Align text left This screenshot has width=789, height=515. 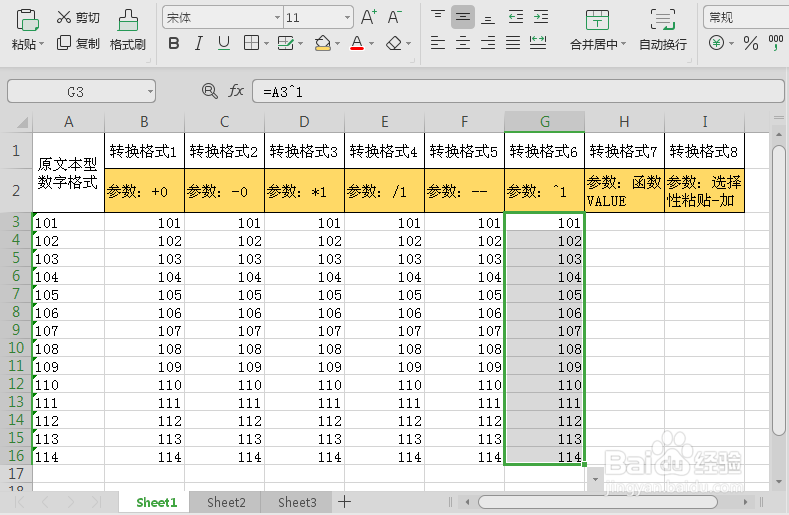point(438,43)
